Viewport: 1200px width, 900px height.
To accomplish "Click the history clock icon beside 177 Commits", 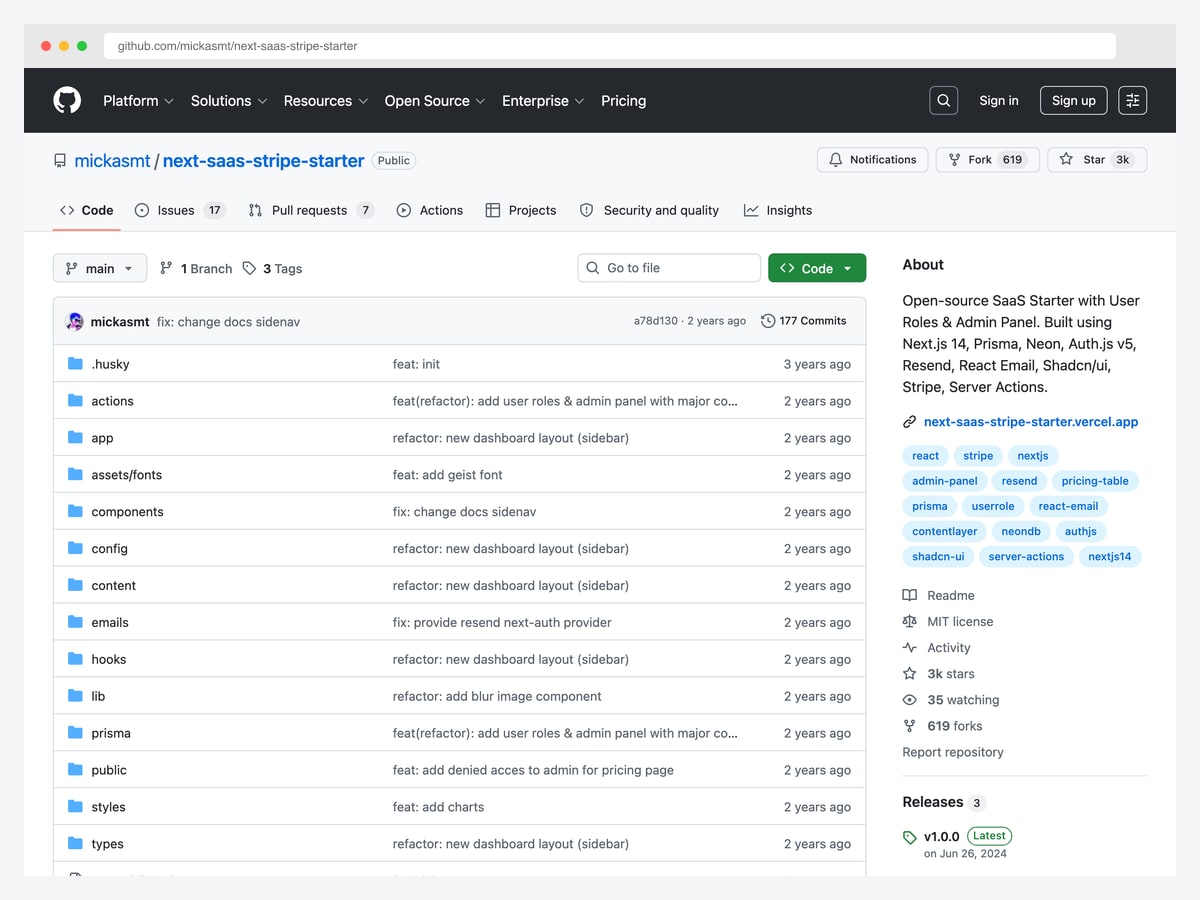I will tap(768, 321).
